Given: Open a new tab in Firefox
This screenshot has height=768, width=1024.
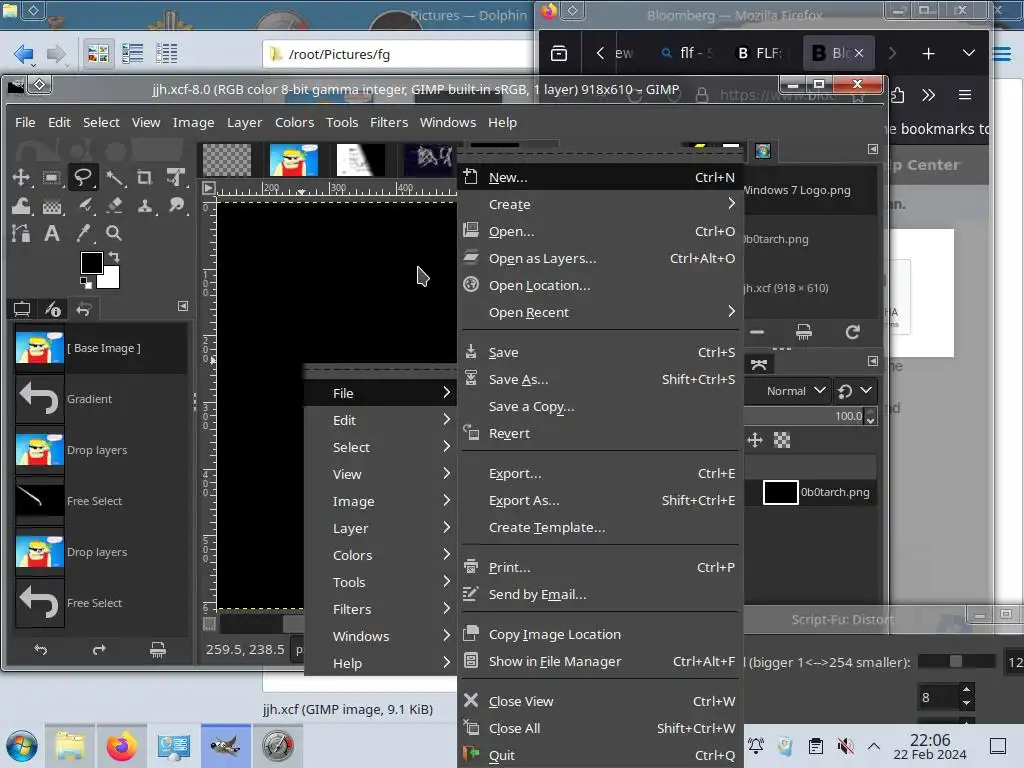Looking at the screenshot, I should (x=928, y=54).
